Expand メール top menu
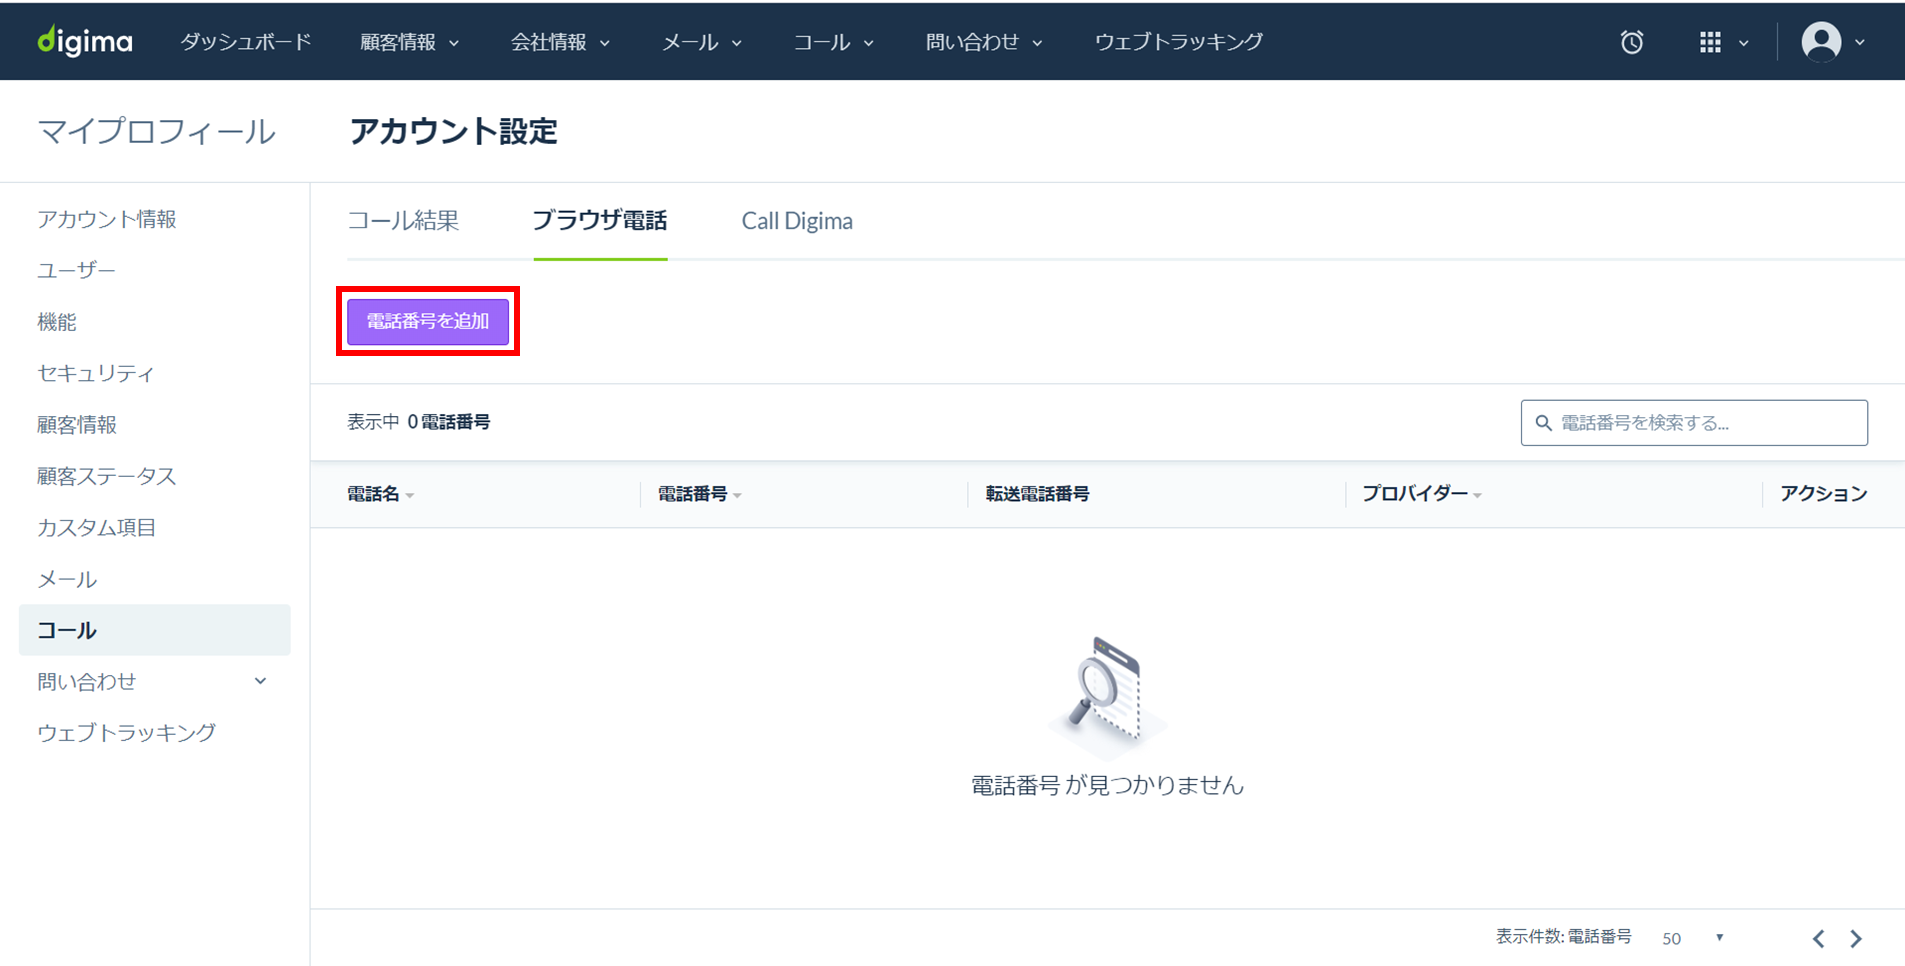 702,42
